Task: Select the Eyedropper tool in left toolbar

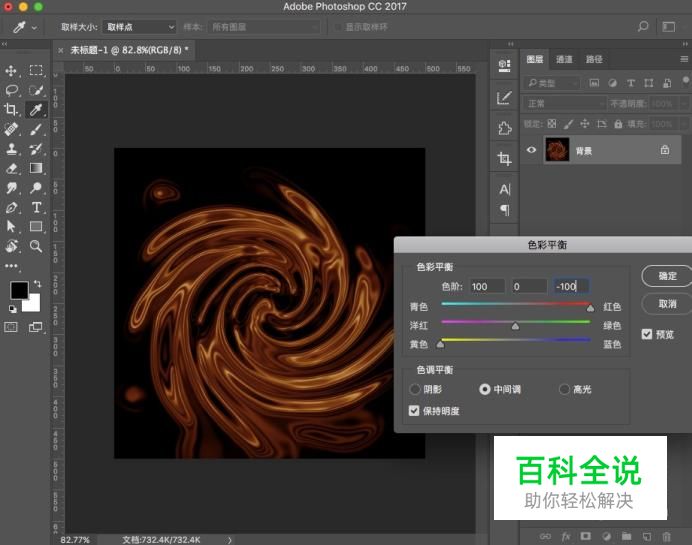Action: tap(35, 109)
